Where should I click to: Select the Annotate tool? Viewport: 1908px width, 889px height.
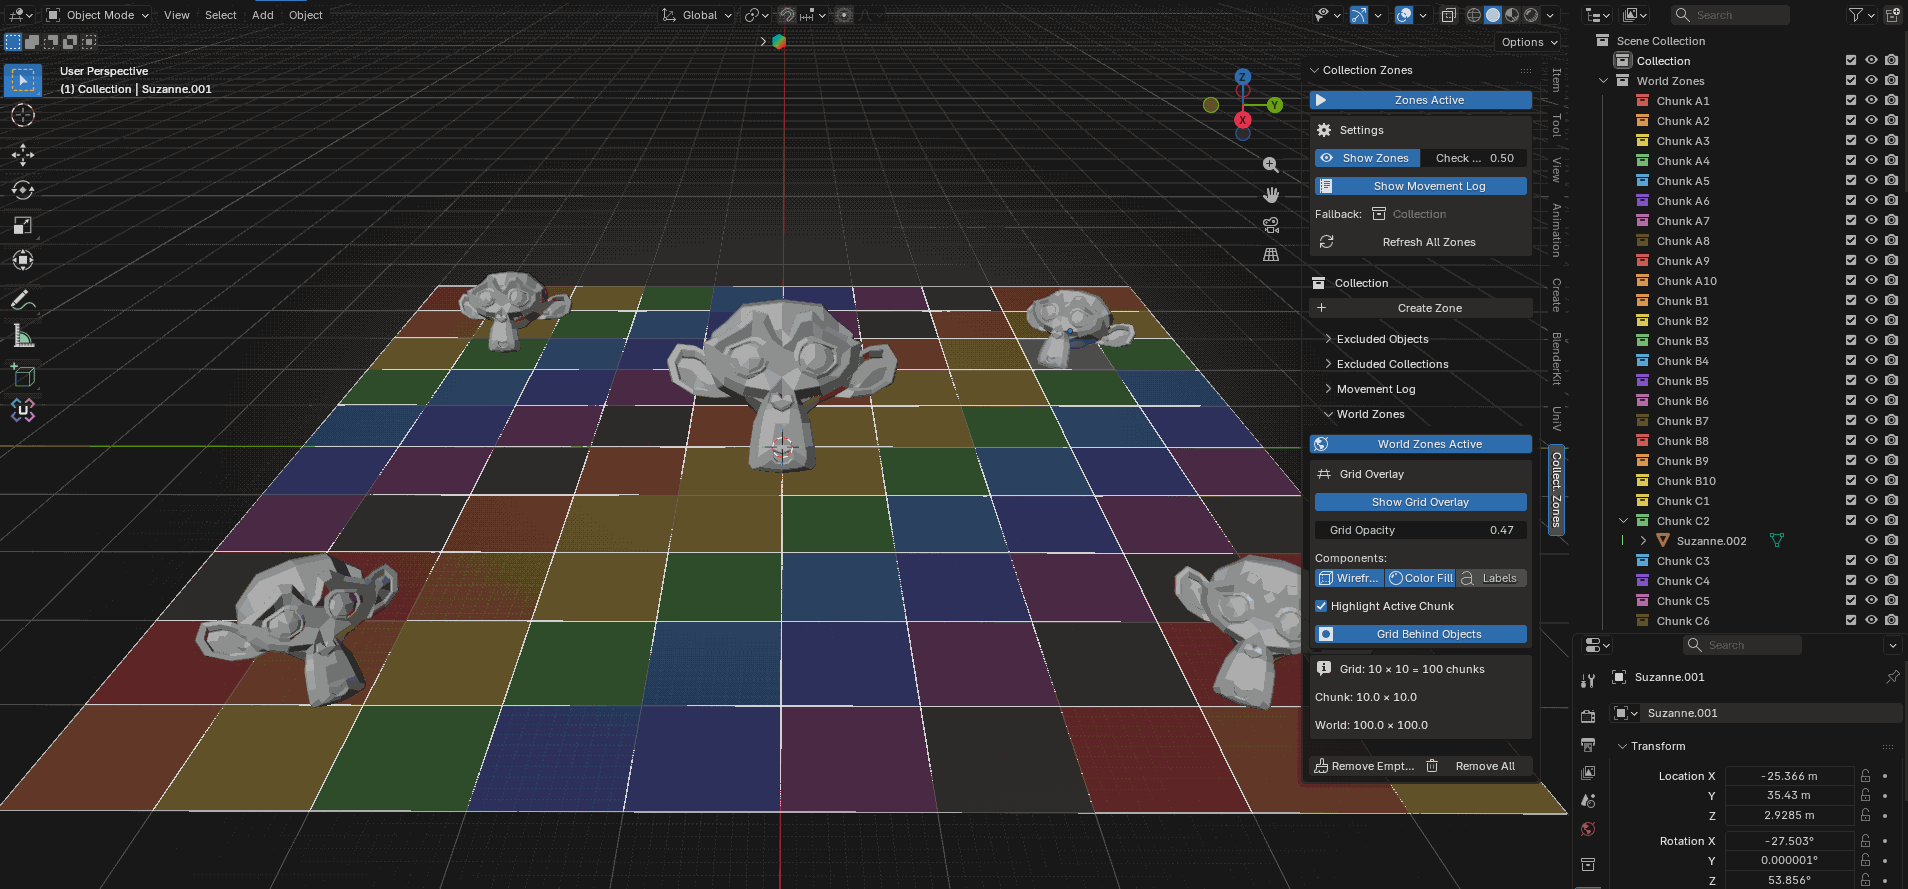coord(23,300)
